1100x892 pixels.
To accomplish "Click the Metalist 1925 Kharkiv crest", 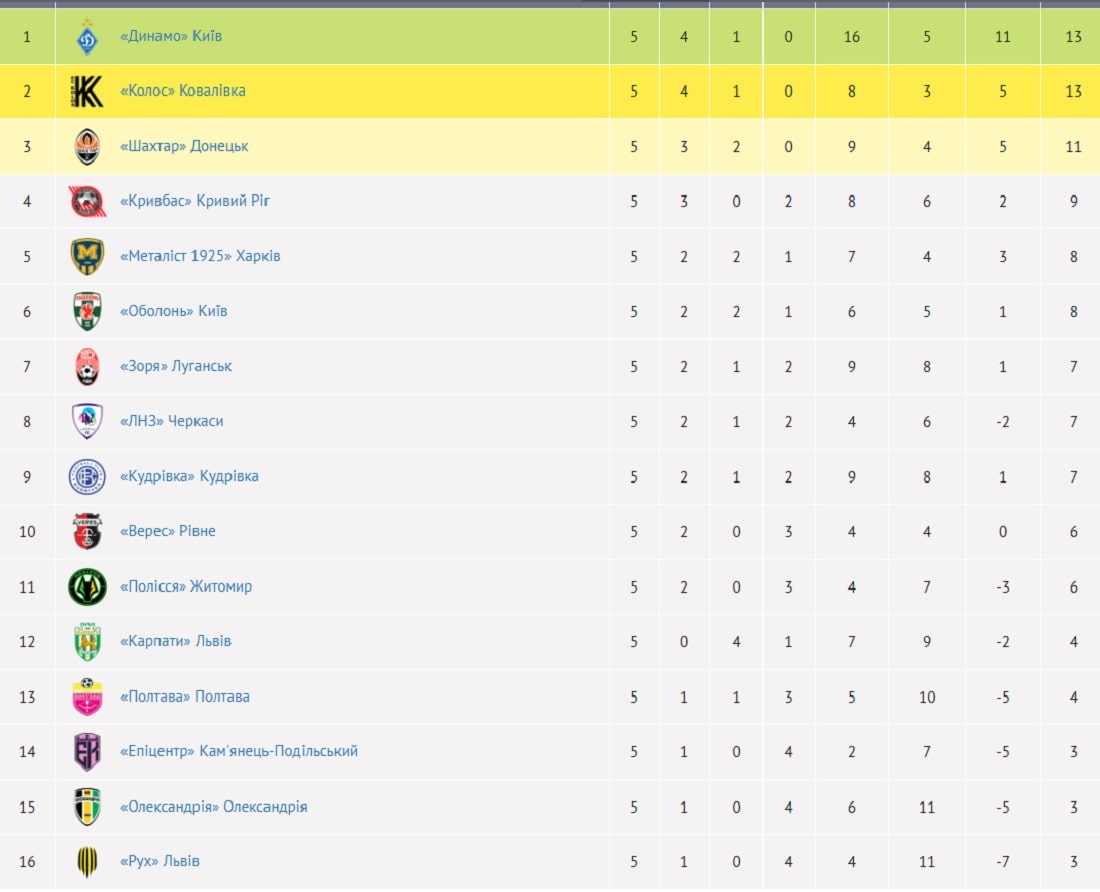I will click(87, 256).
